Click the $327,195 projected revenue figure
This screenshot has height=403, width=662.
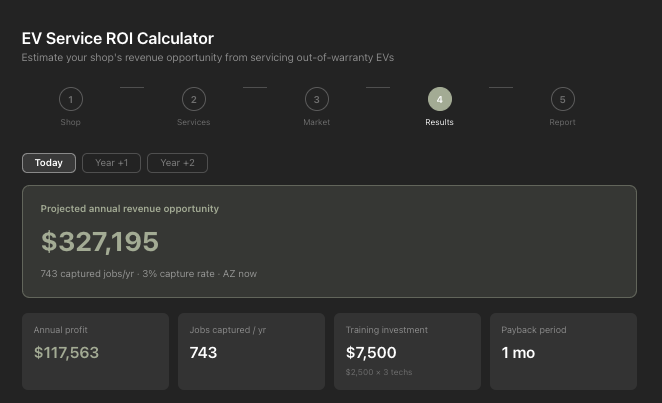coord(100,242)
